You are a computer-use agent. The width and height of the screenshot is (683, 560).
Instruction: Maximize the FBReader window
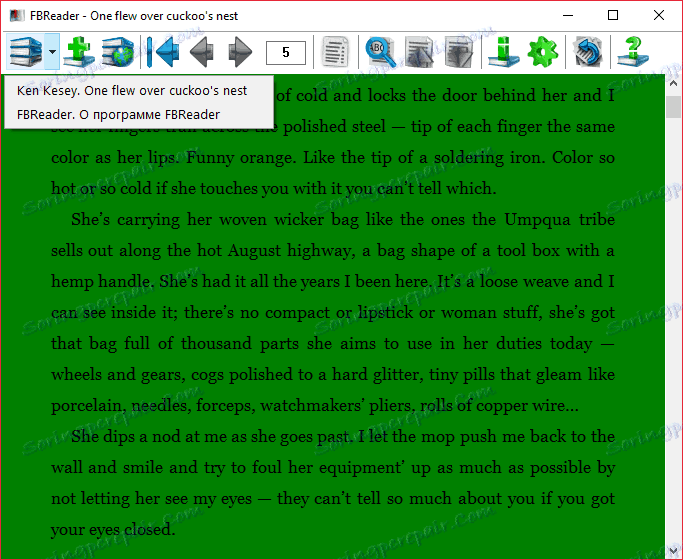pos(613,16)
